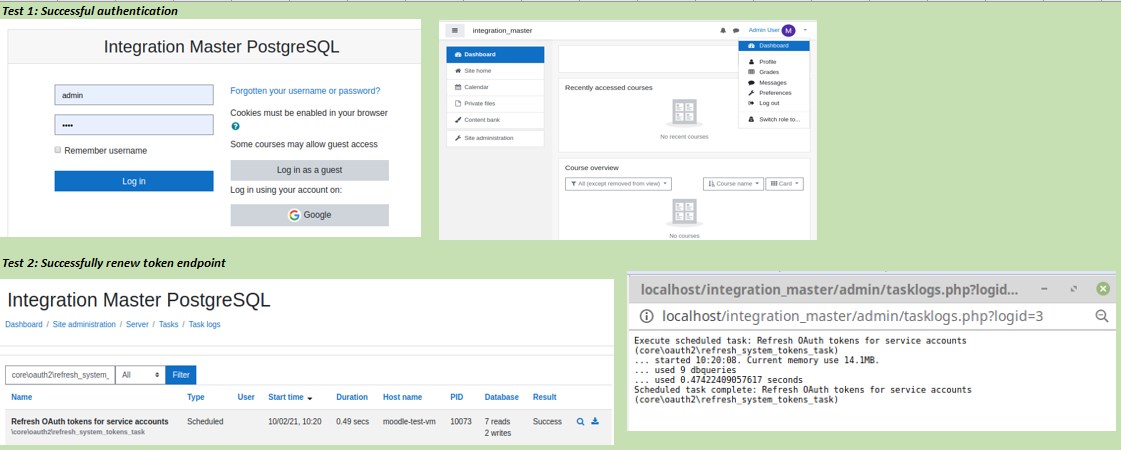Viewport: 1121px width, 450px height.
Task: Open the hamburger side drawer toggle
Action: 455,31
